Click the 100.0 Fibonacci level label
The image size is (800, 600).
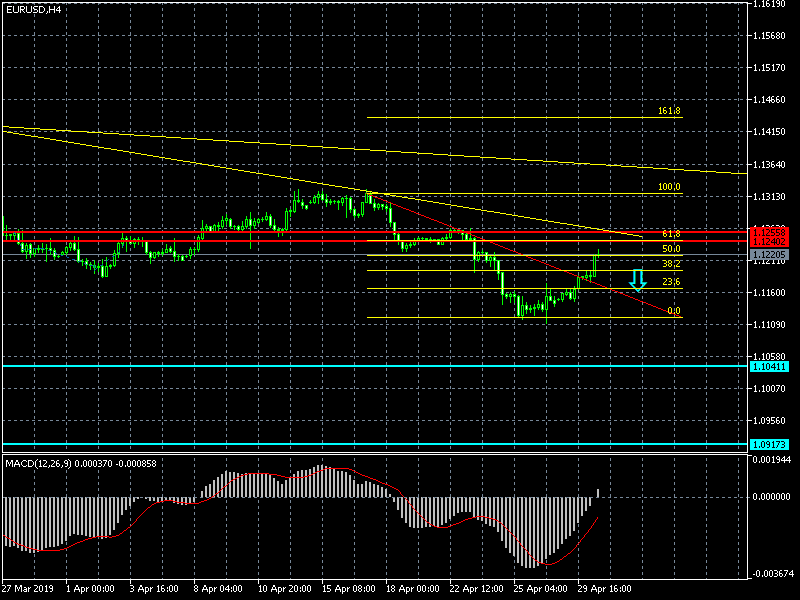[x=669, y=187]
